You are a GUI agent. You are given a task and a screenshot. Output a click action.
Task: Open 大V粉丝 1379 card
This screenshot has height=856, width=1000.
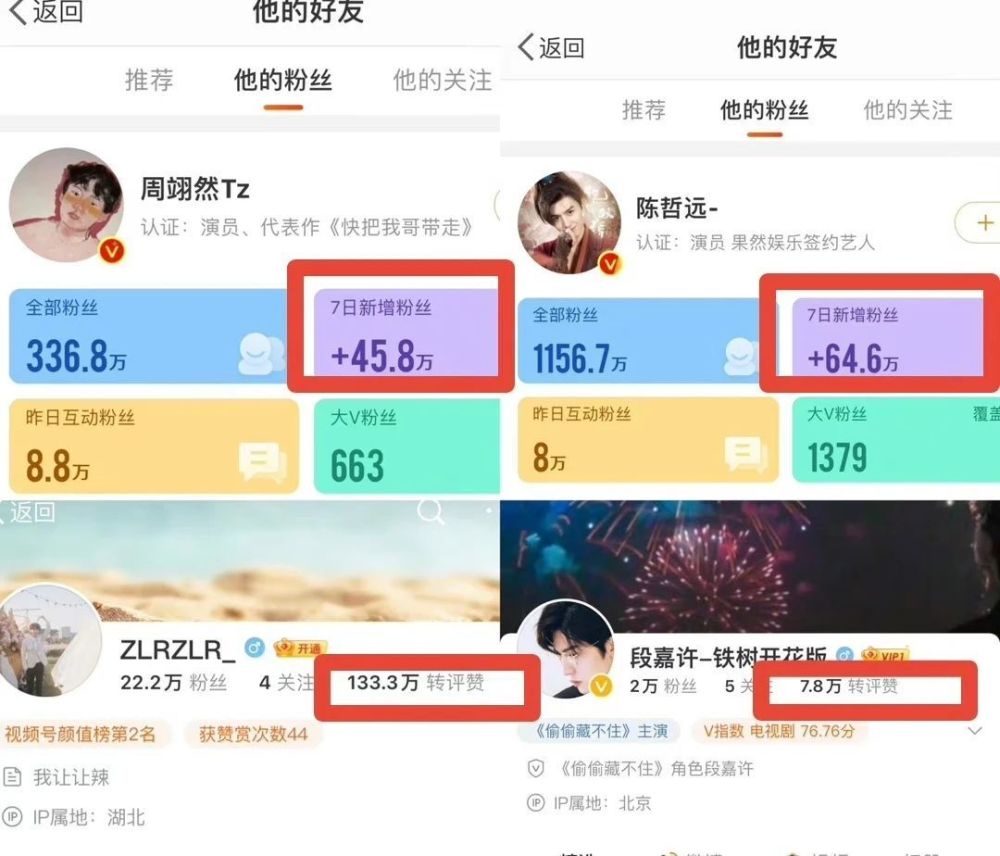click(895, 441)
